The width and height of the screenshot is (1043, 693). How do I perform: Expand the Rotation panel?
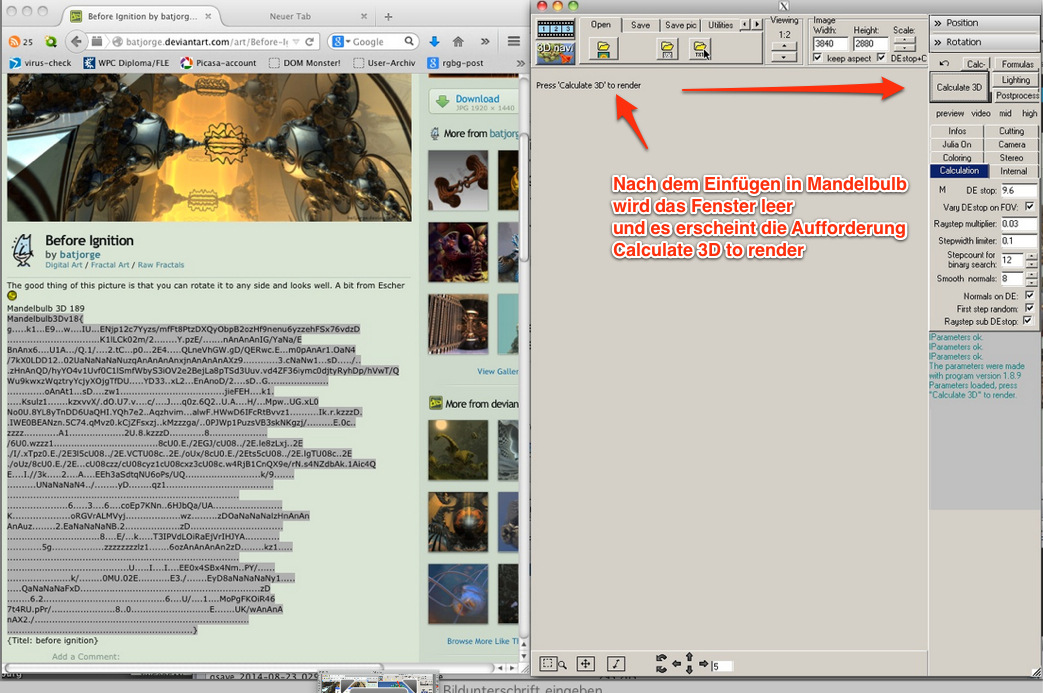[984, 42]
